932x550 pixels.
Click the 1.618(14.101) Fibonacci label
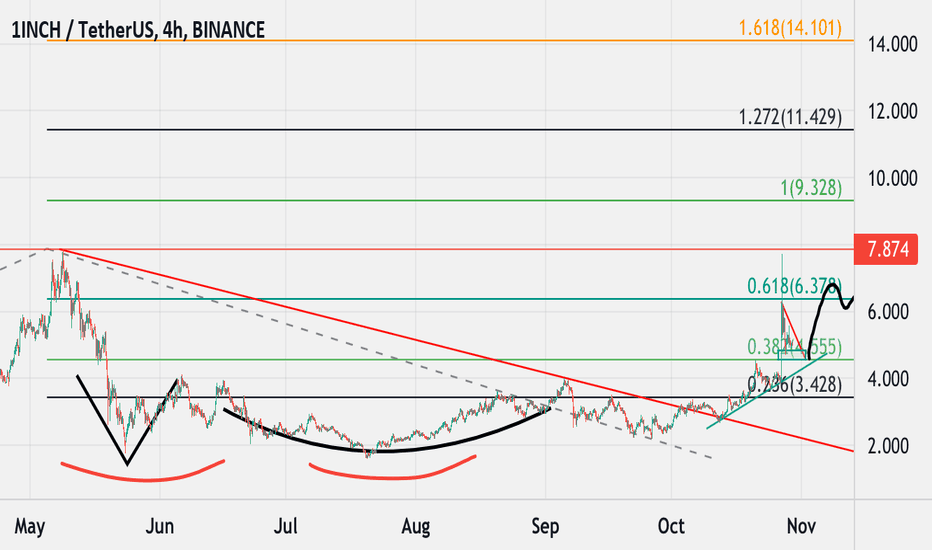coord(790,27)
